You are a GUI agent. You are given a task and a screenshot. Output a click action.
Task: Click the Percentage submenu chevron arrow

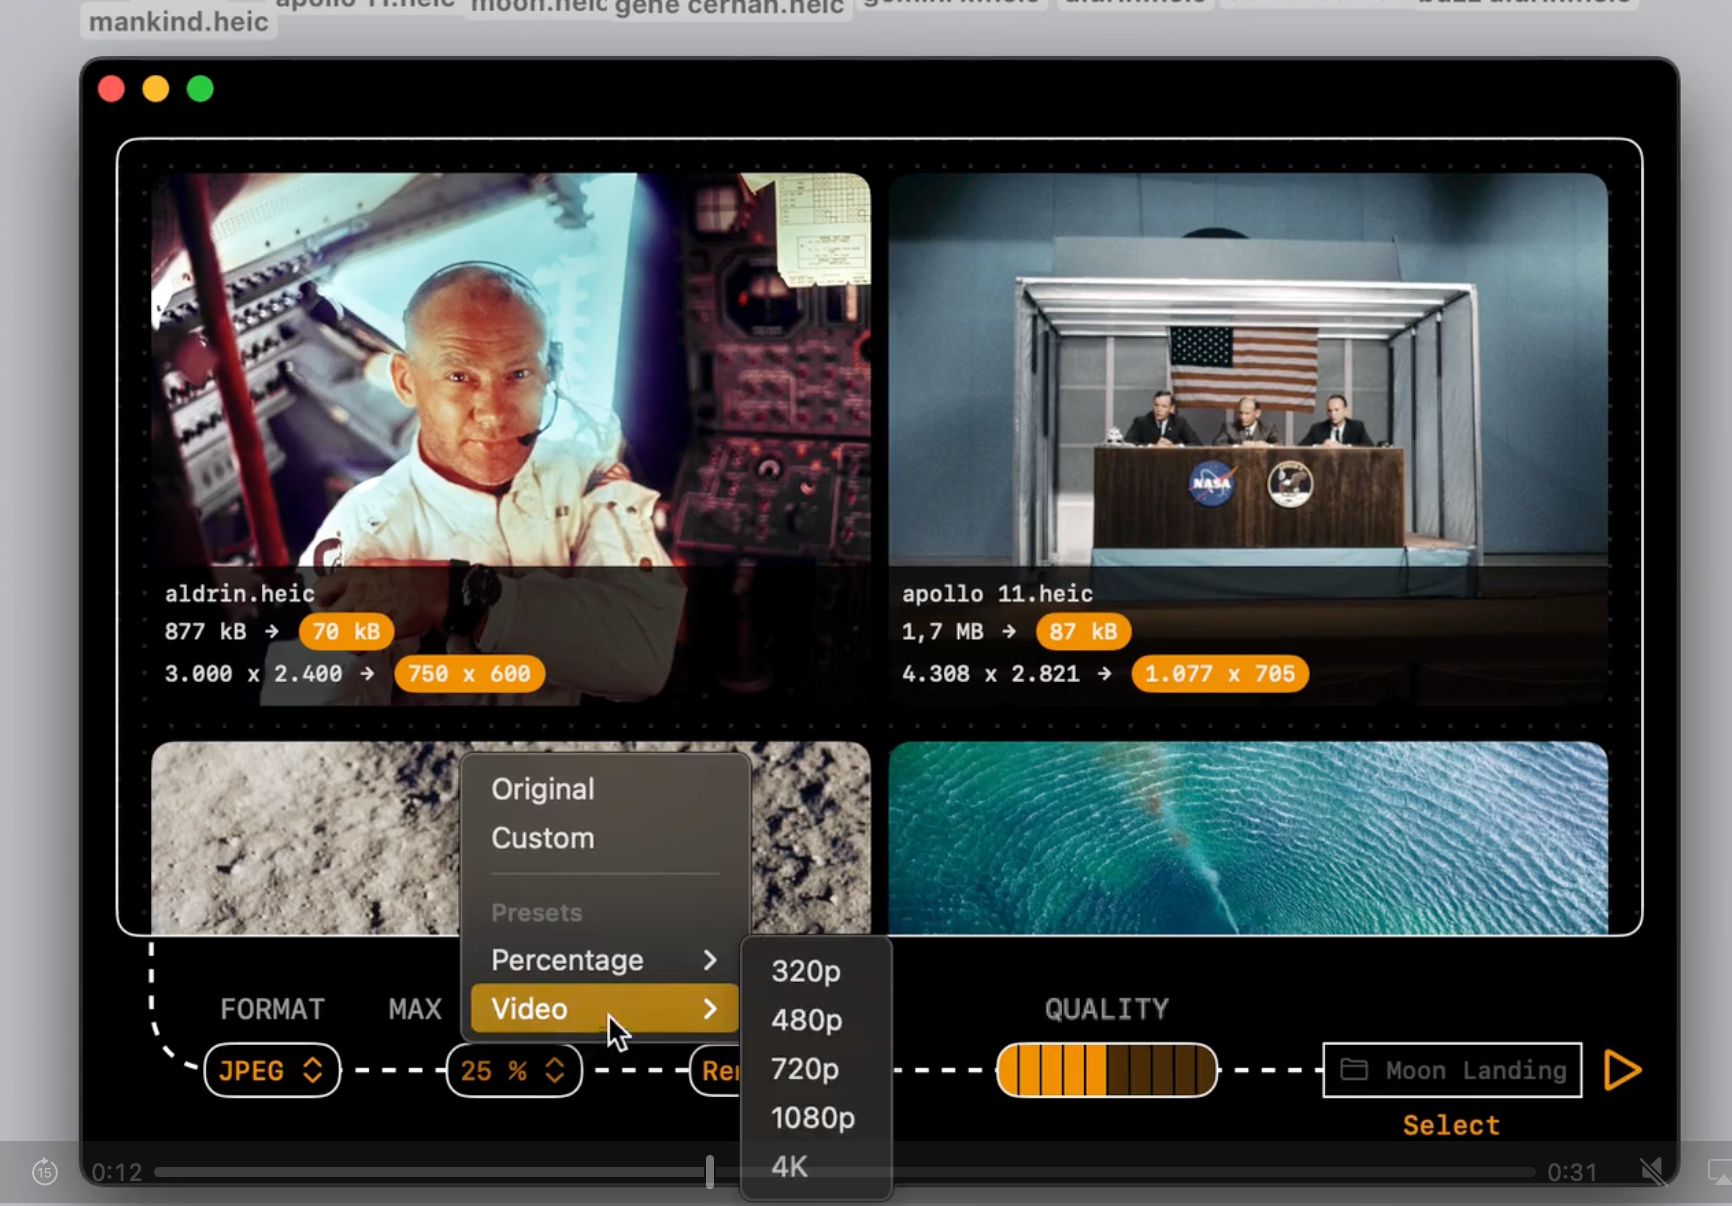pyautogui.click(x=710, y=960)
